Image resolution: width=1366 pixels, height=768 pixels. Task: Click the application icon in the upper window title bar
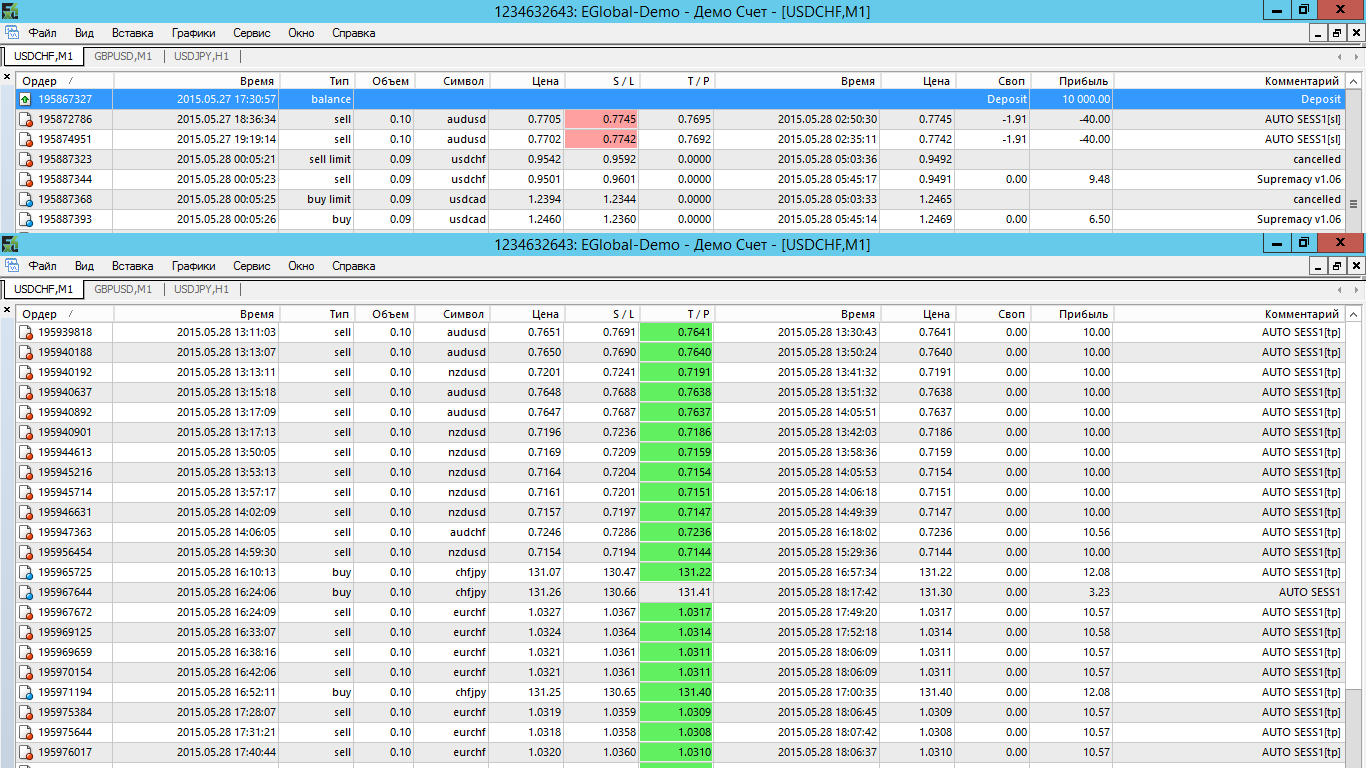click(x=10, y=11)
